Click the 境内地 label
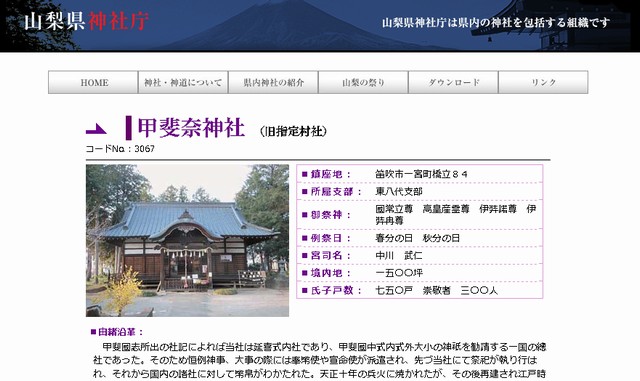Image resolution: width=640 pixels, height=381 pixels. pyautogui.click(x=326, y=273)
